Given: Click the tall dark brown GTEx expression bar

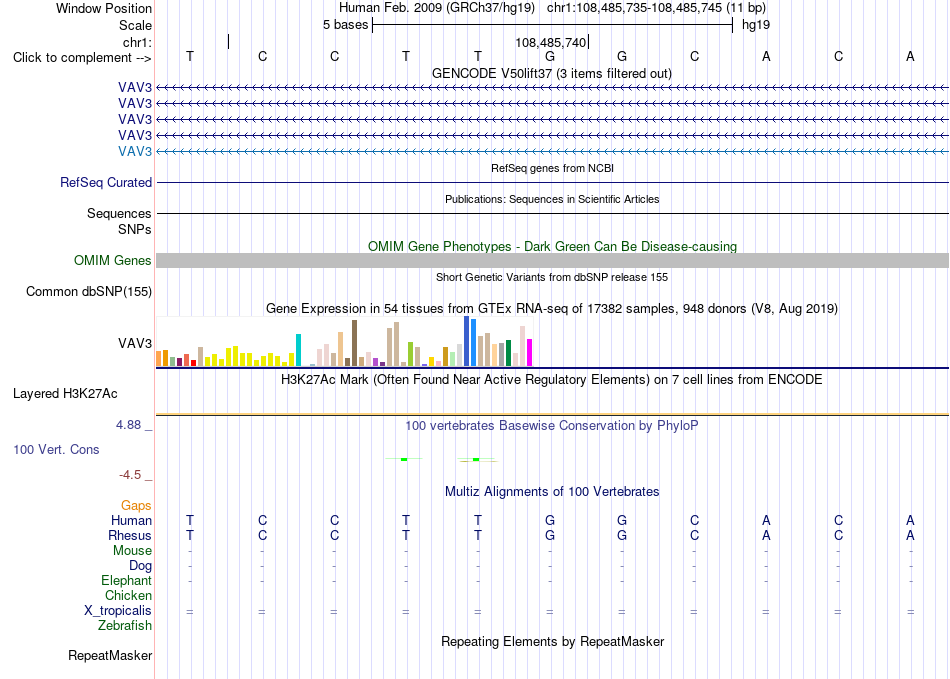Looking at the screenshot, I should coord(354,343).
